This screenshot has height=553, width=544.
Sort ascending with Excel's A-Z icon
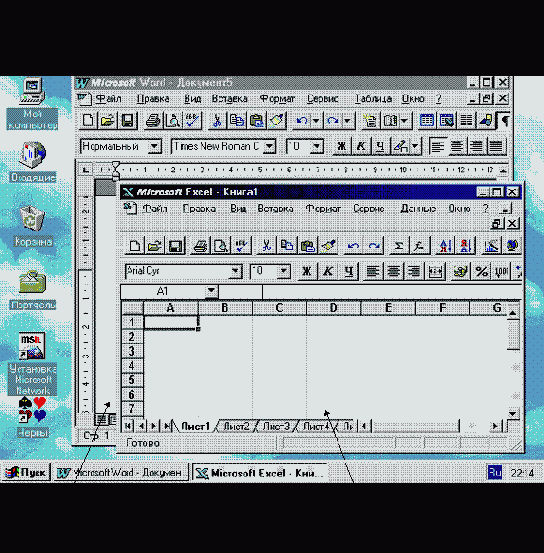[x=445, y=245]
